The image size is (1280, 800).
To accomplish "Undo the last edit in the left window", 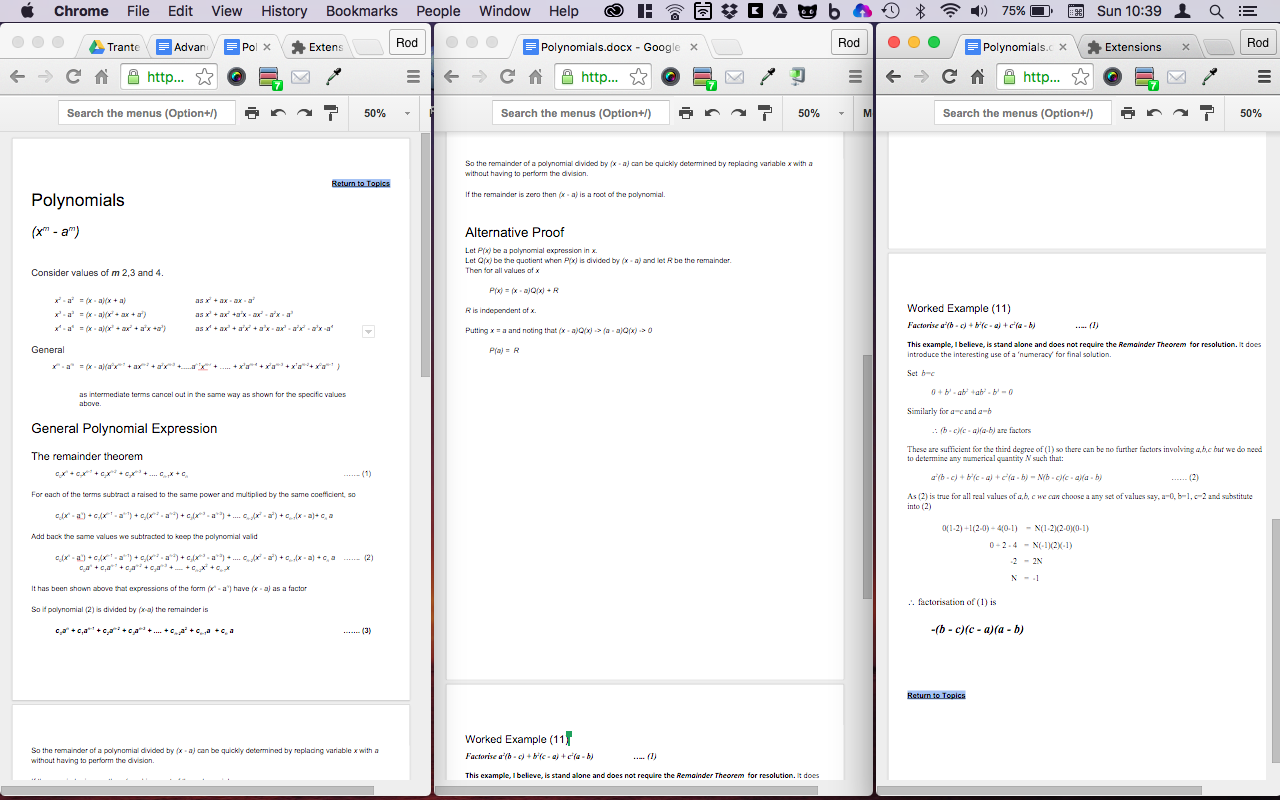I will coord(278,113).
